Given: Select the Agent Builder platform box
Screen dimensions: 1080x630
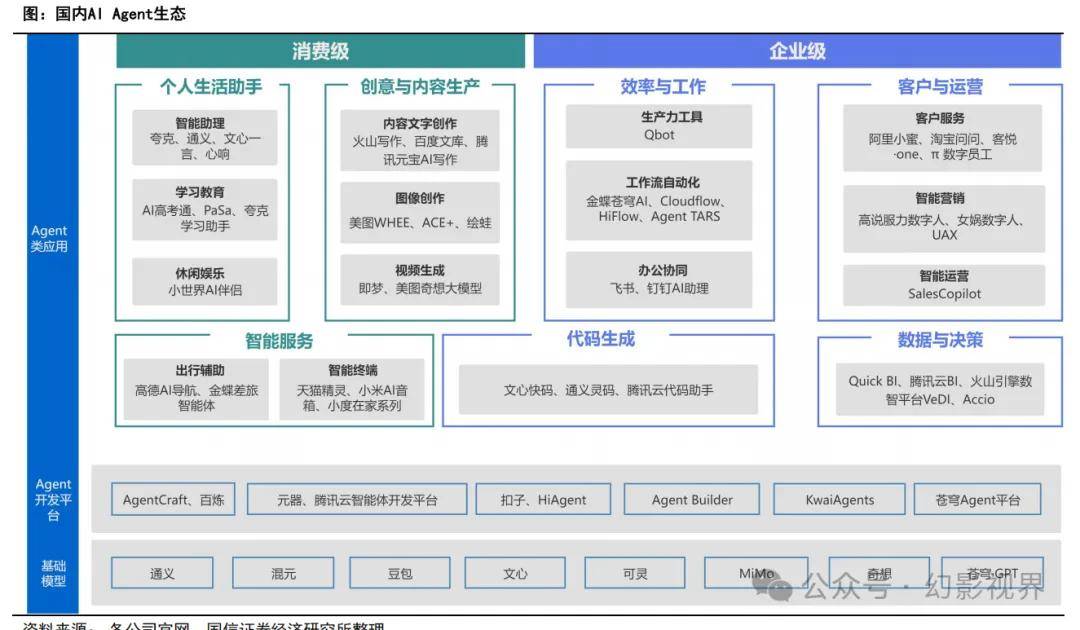Looking at the screenshot, I should (692, 499).
